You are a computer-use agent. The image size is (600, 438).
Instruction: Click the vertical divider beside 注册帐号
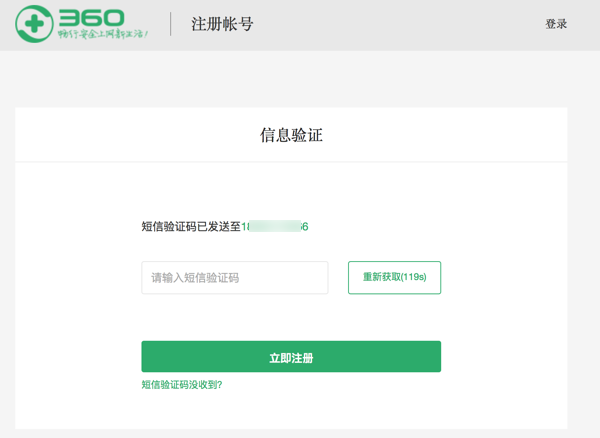pos(171,24)
